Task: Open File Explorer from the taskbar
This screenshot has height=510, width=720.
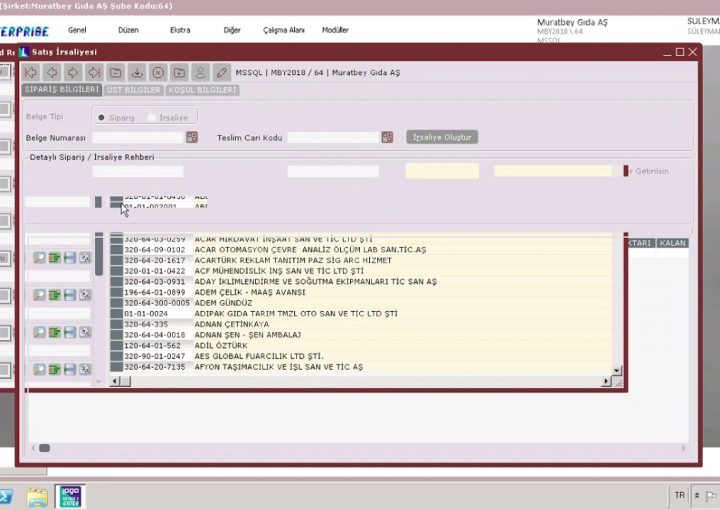Action: point(37,497)
